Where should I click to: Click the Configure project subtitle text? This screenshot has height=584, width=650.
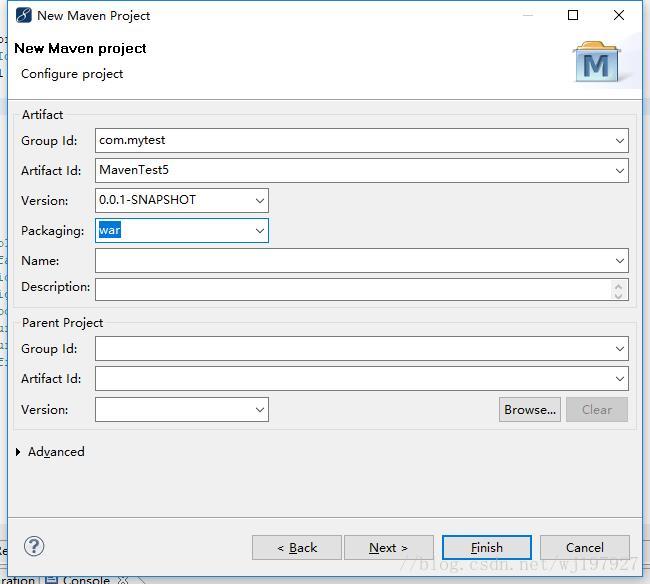click(72, 74)
